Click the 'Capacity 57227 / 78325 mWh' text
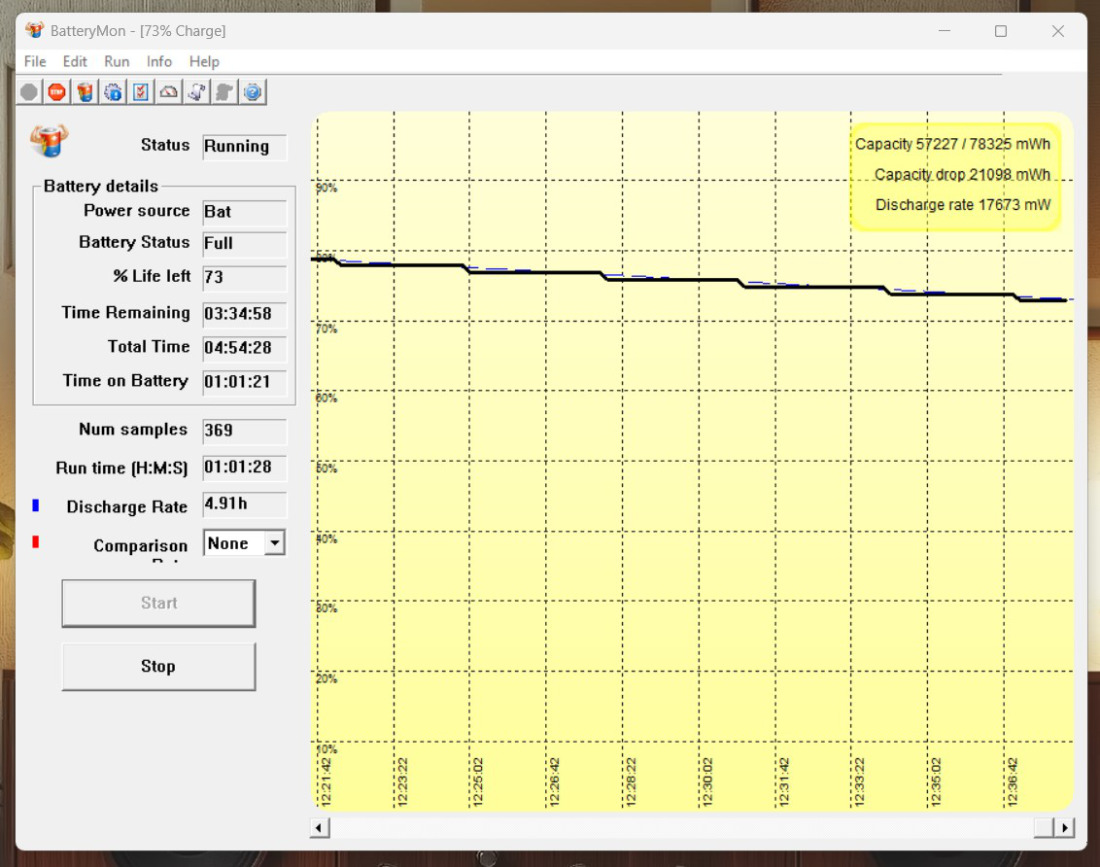Screen dimensions: 1100x867 click(x=952, y=144)
